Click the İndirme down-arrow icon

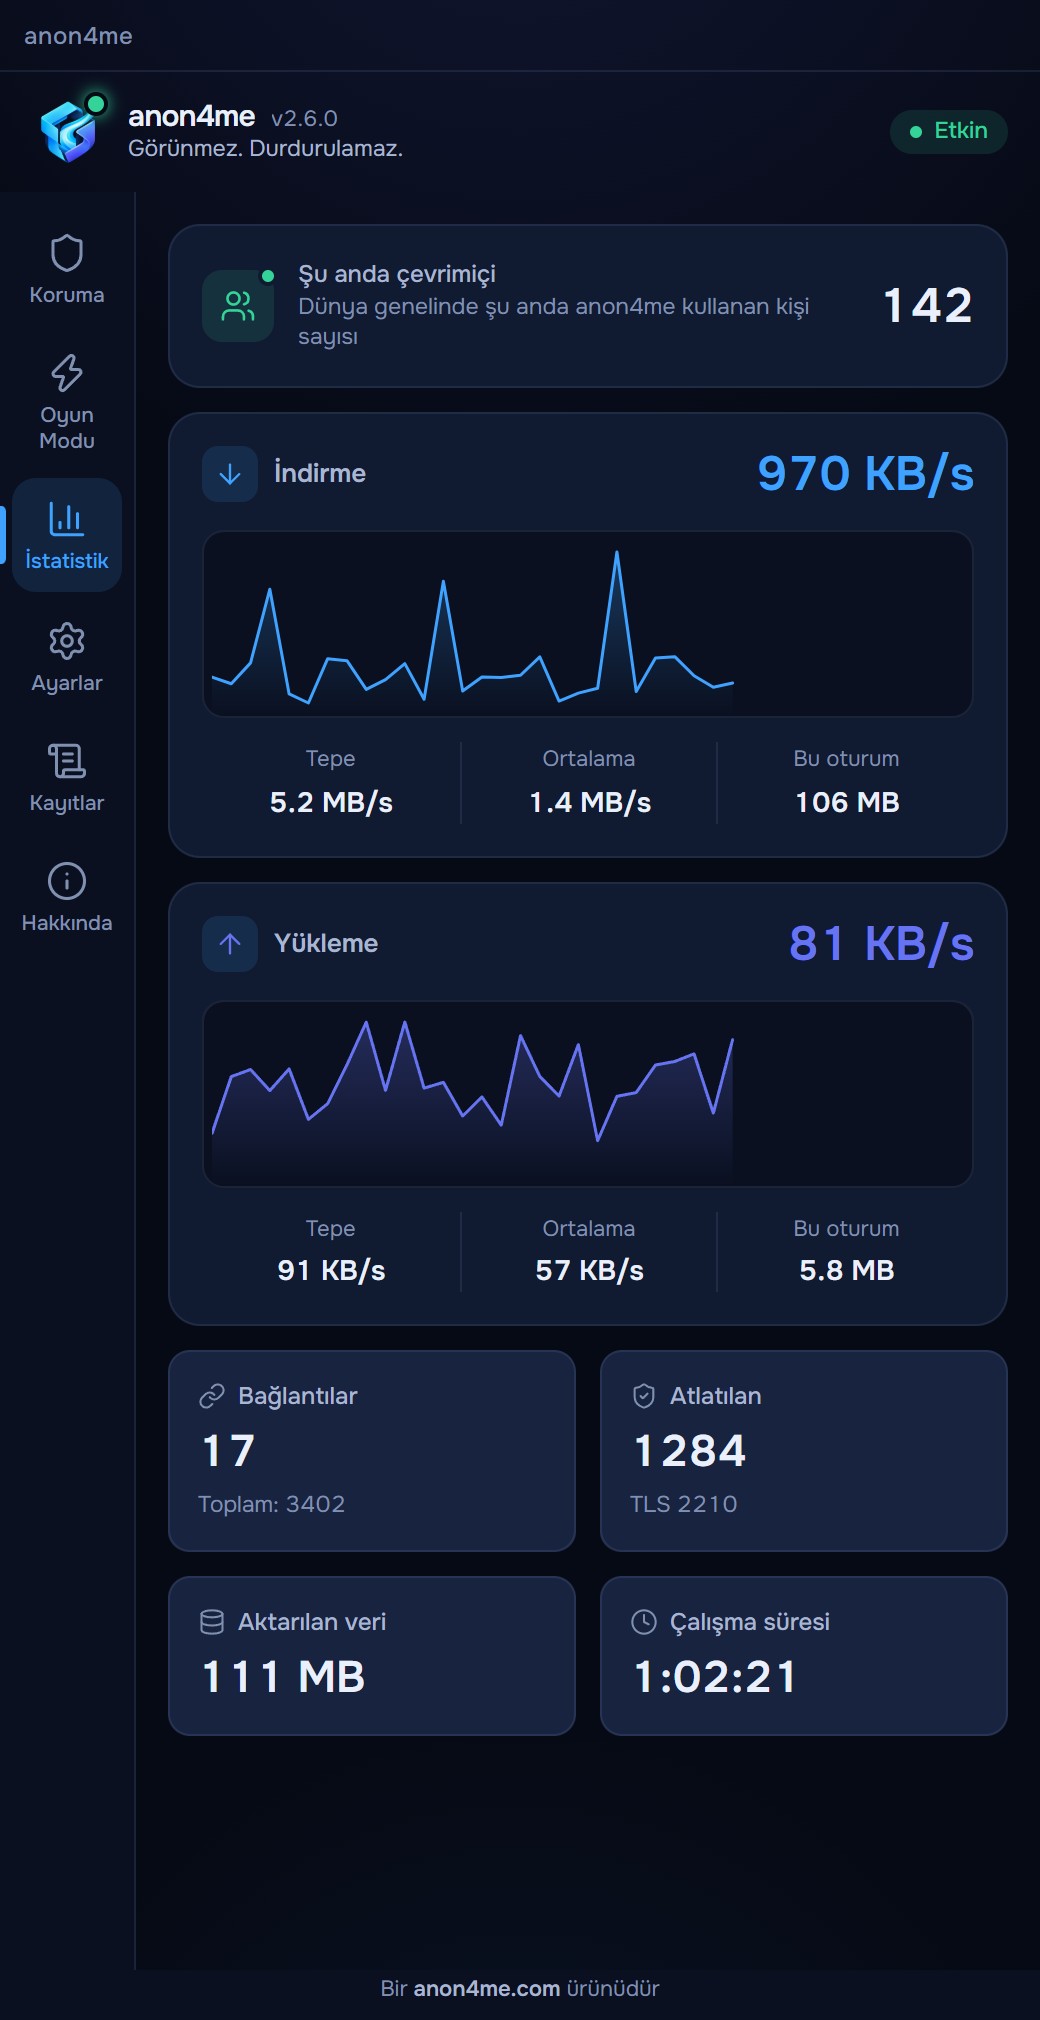click(x=230, y=474)
